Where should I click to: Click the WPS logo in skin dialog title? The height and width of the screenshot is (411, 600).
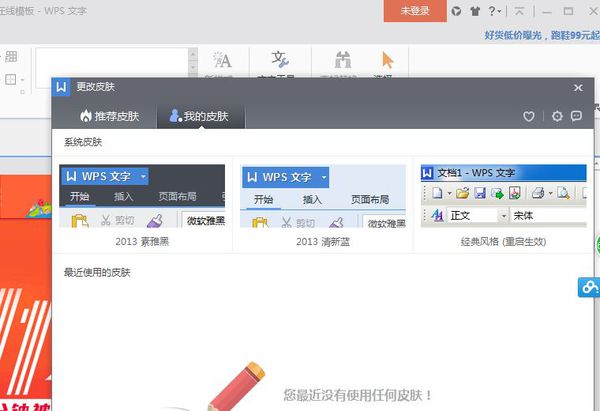61,87
